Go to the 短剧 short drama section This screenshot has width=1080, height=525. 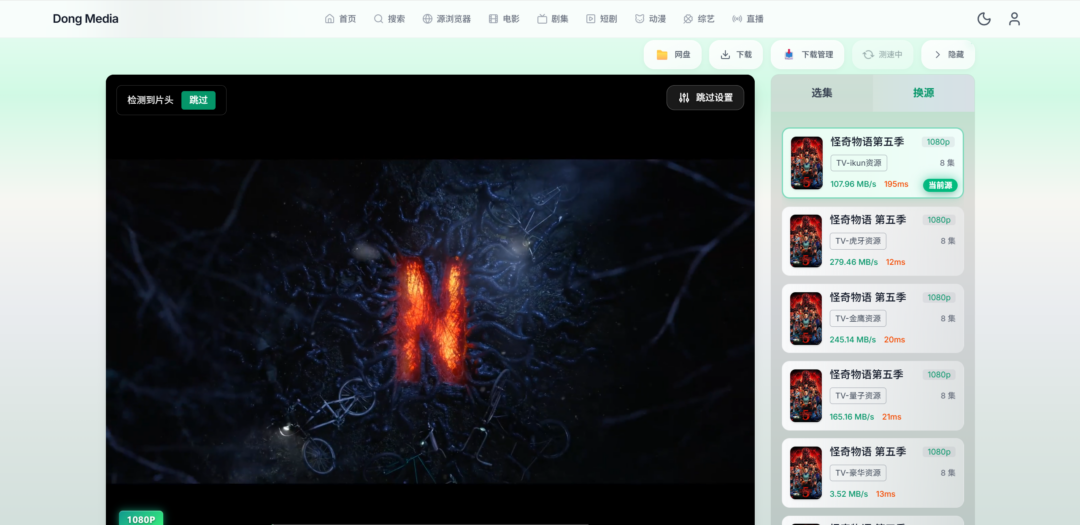point(601,19)
